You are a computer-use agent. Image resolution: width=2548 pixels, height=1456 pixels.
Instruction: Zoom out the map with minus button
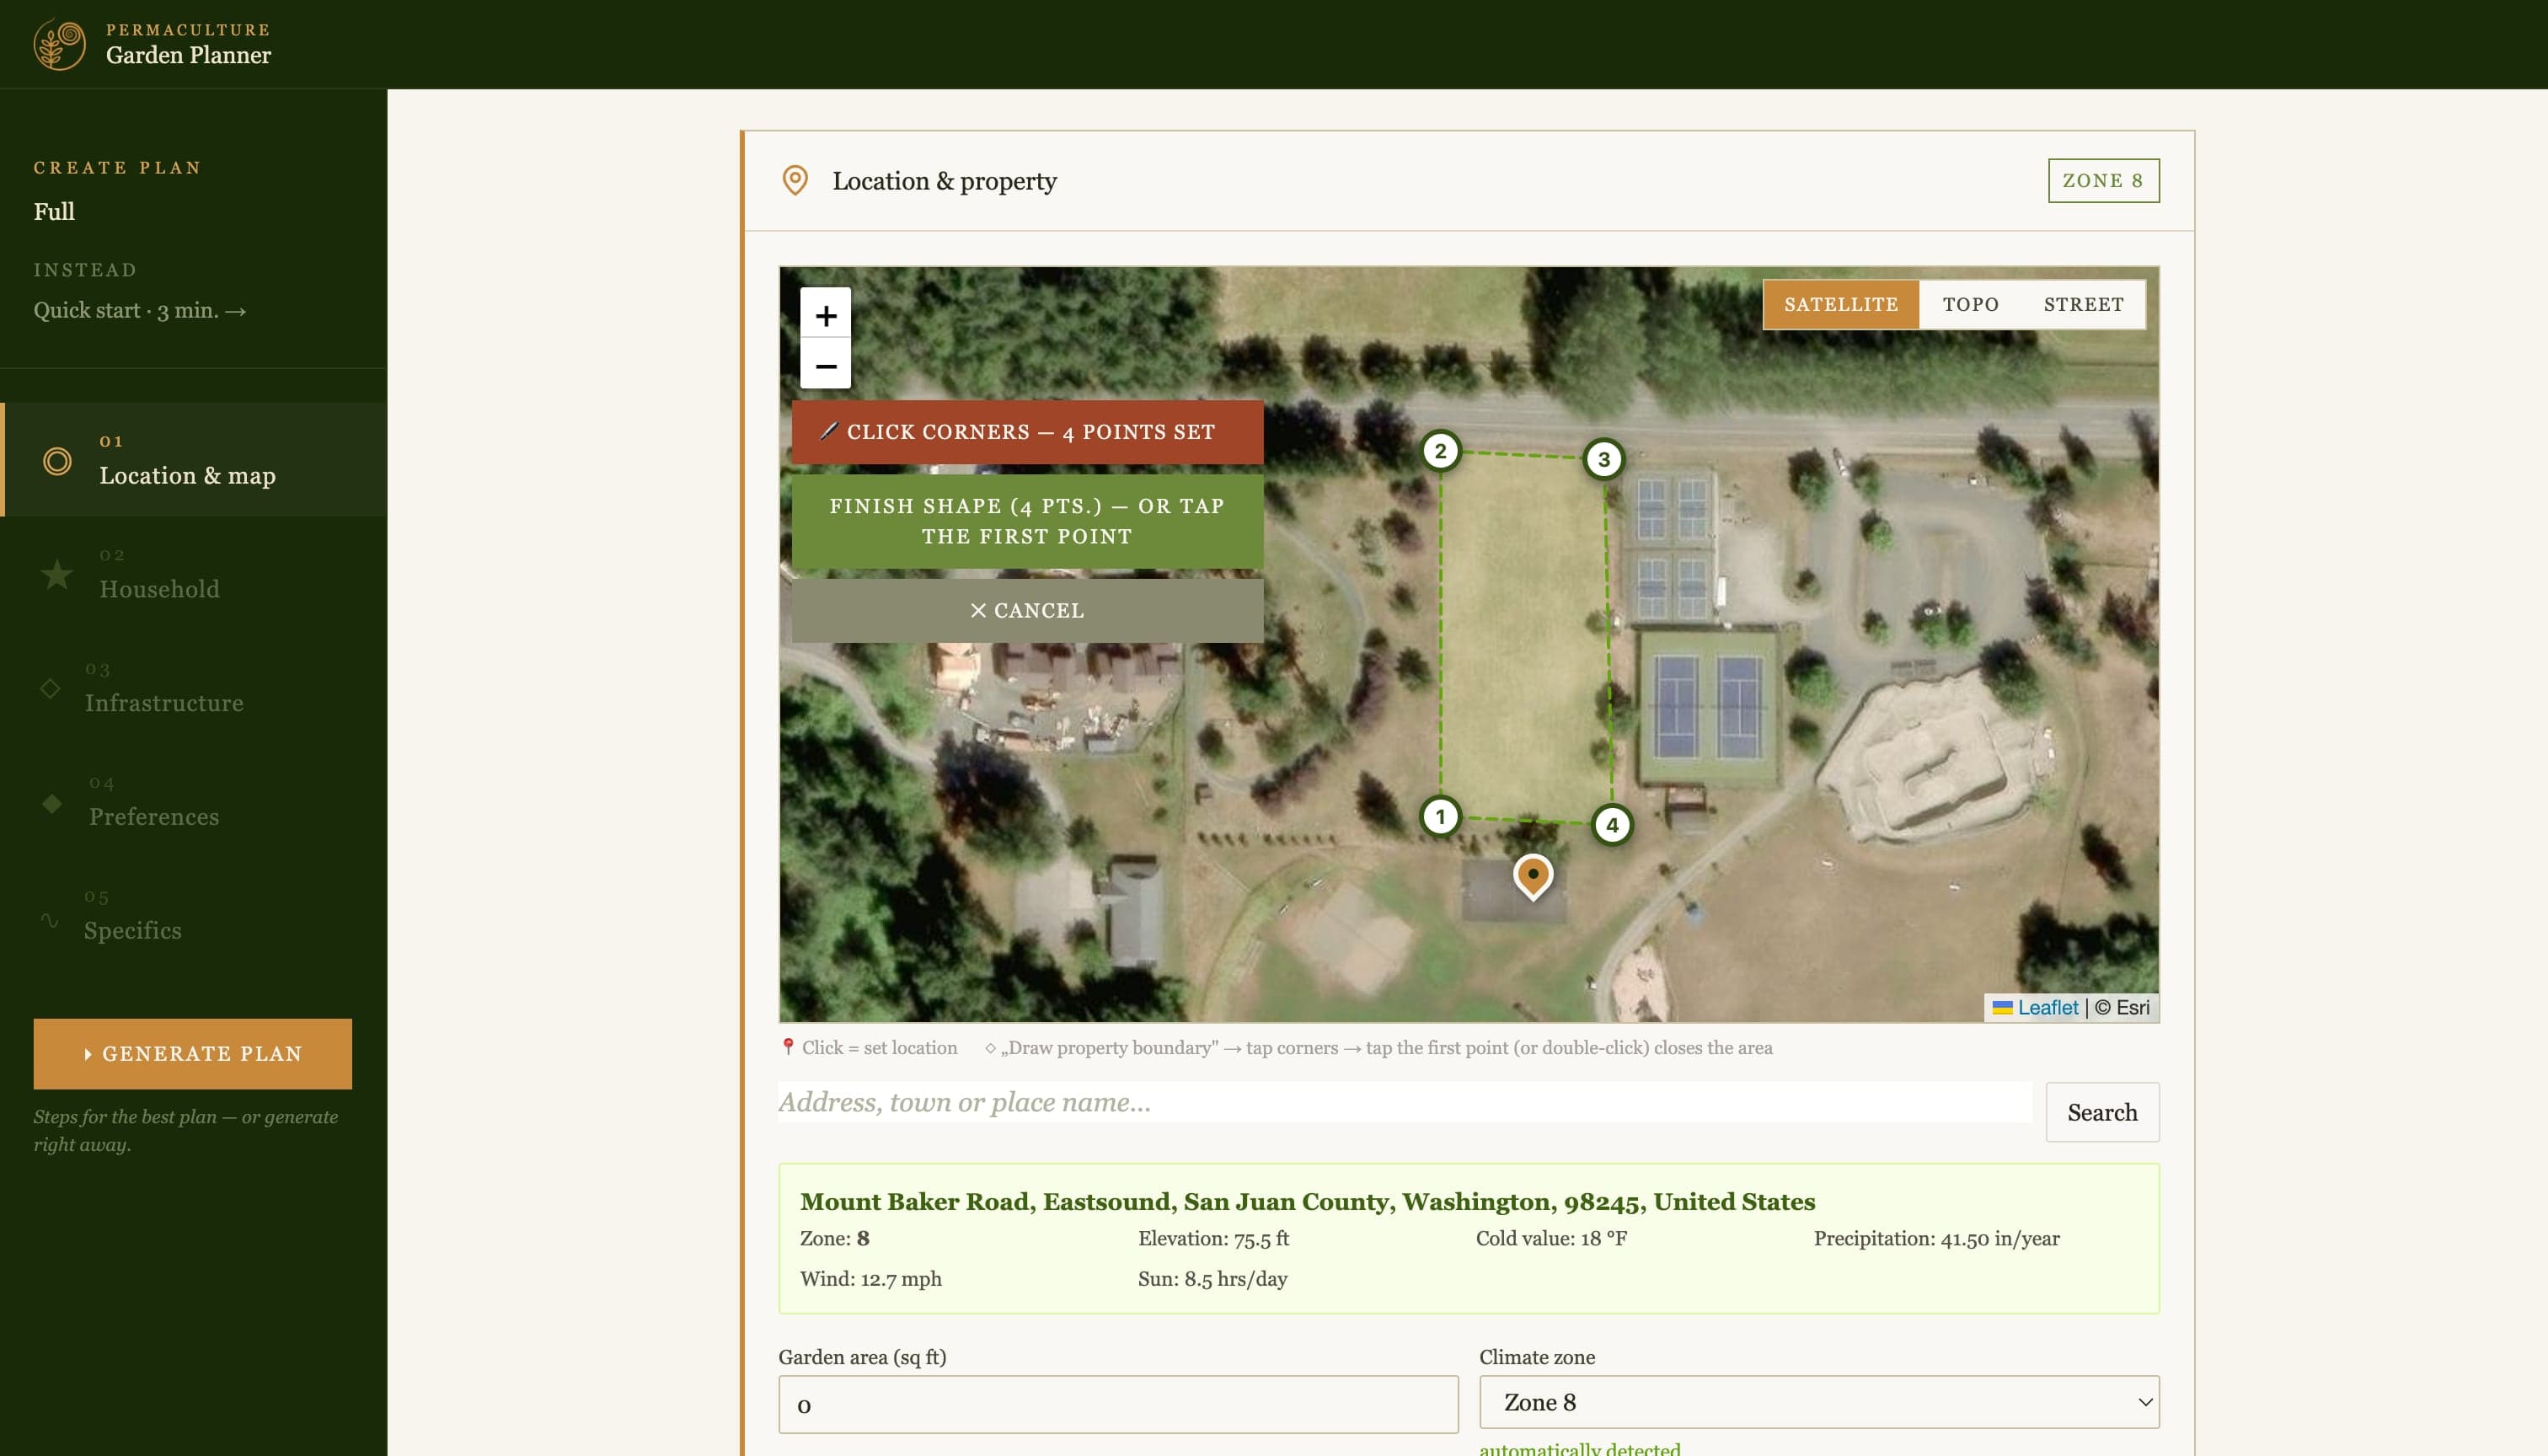(x=825, y=365)
